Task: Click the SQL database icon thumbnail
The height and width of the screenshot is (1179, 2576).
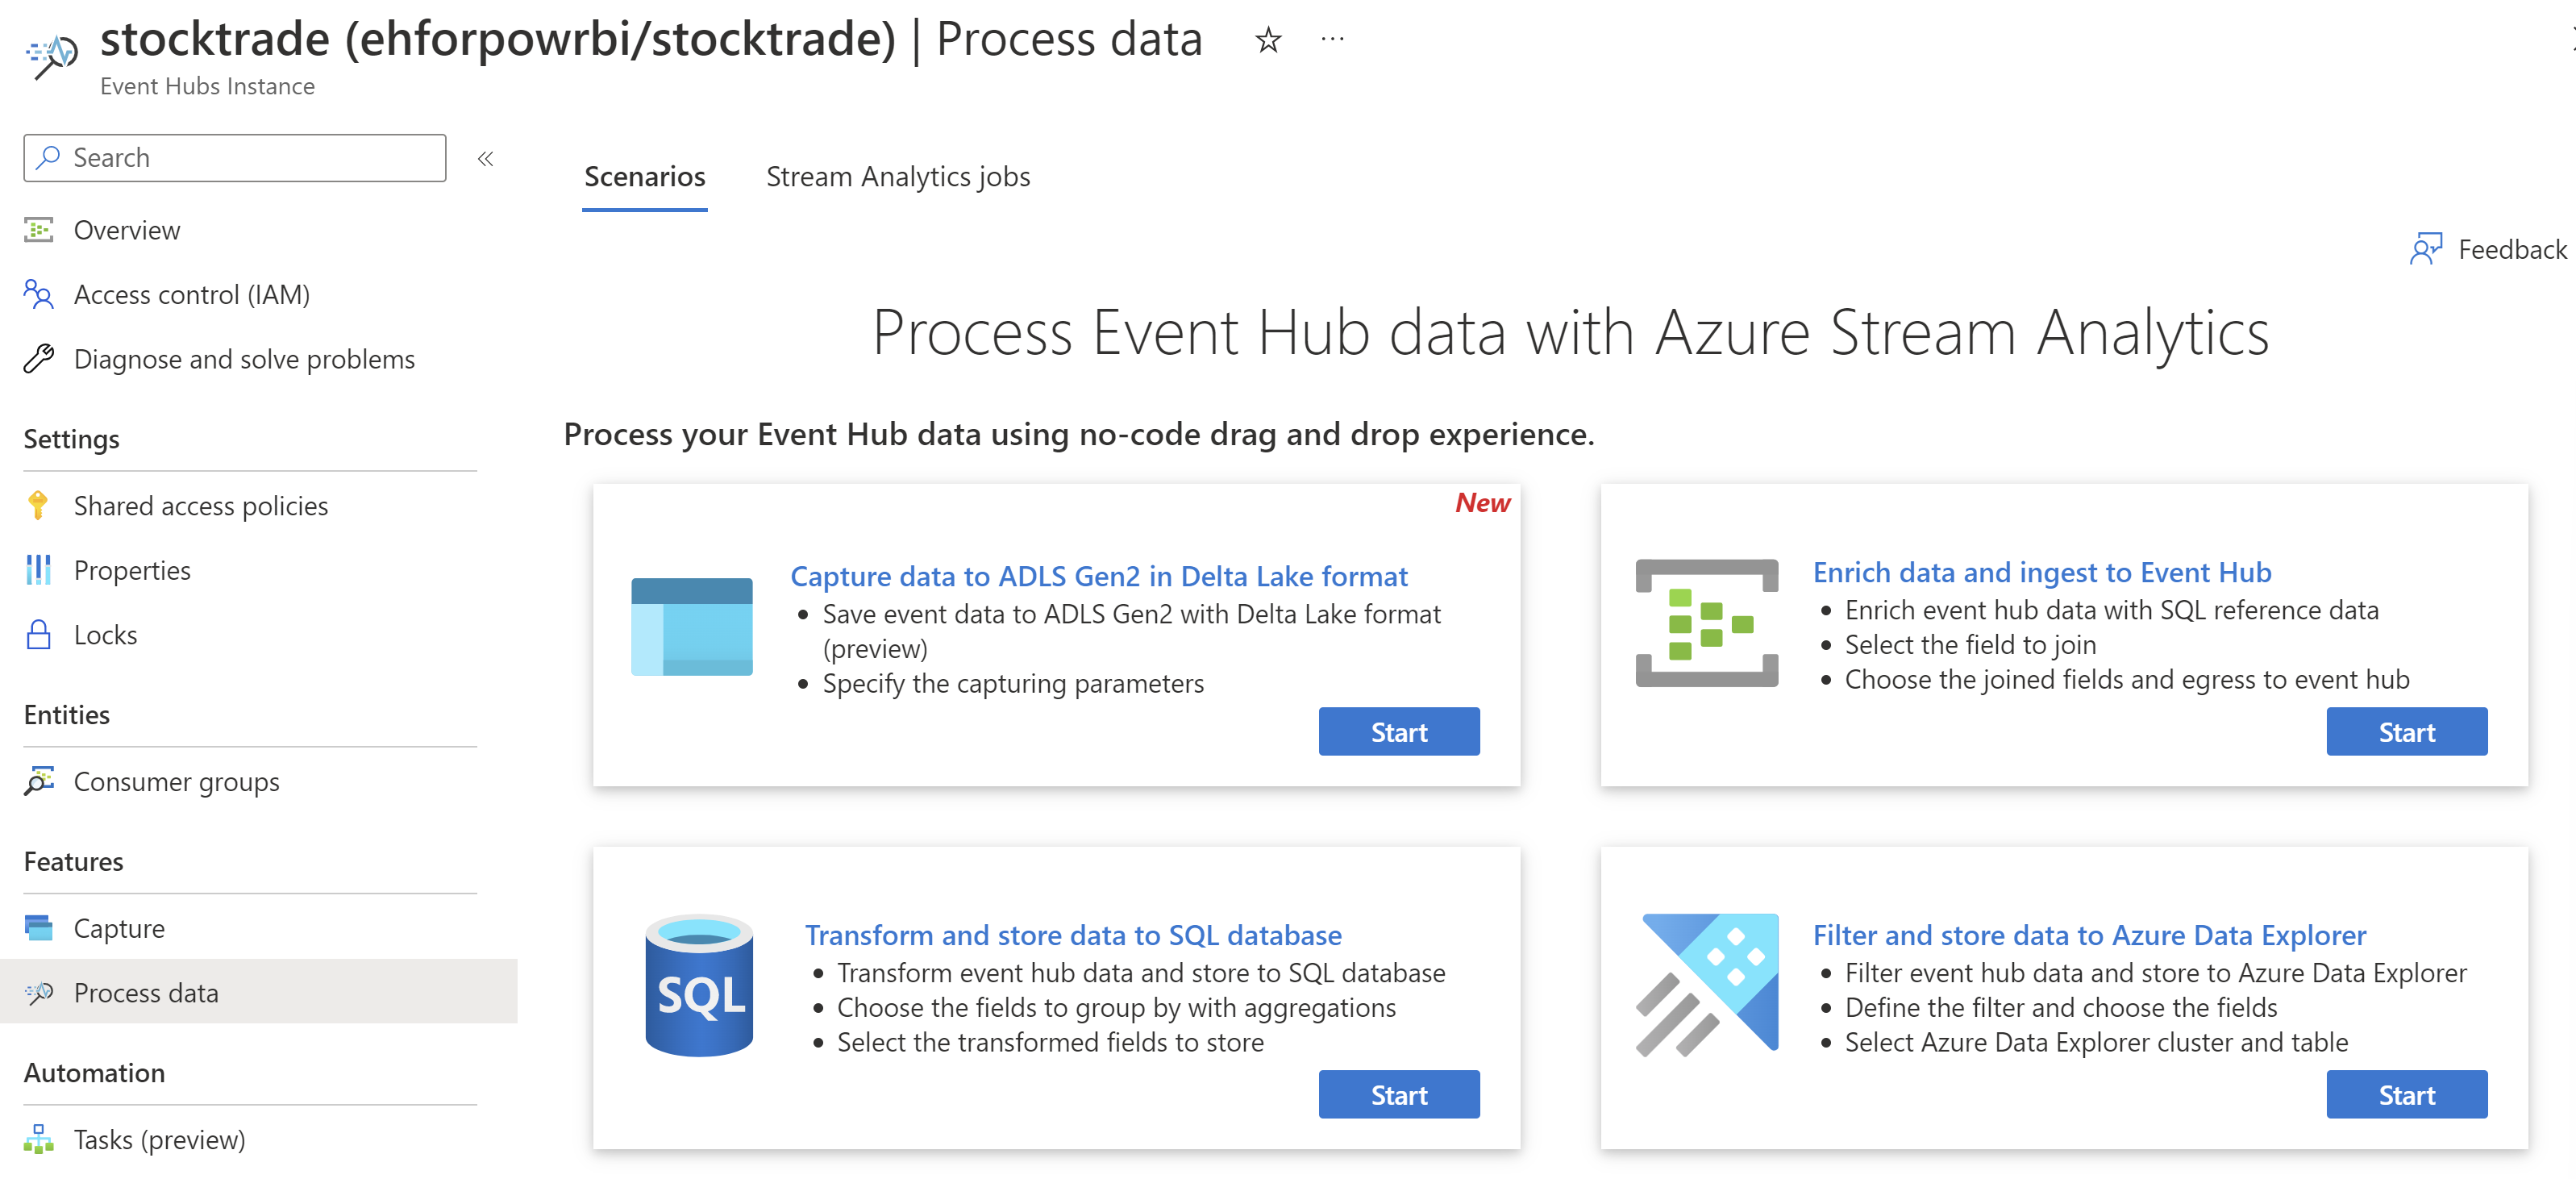Action: point(698,986)
